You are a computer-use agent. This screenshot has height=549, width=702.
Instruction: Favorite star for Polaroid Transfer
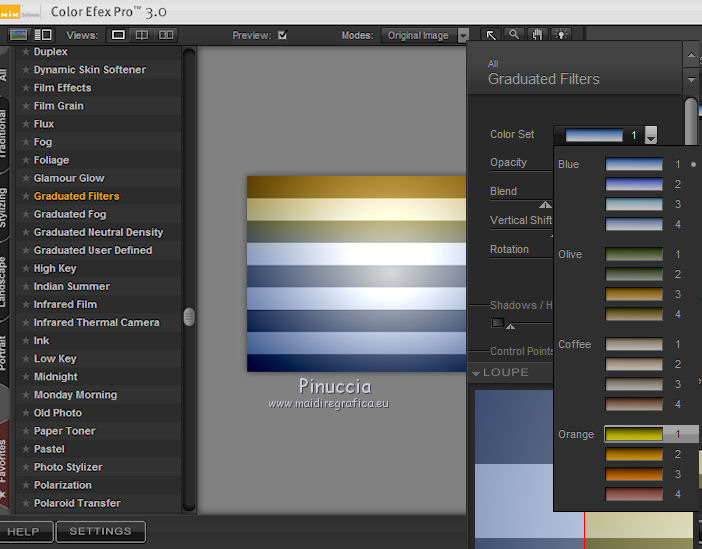pyautogui.click(x=26, y=503)
